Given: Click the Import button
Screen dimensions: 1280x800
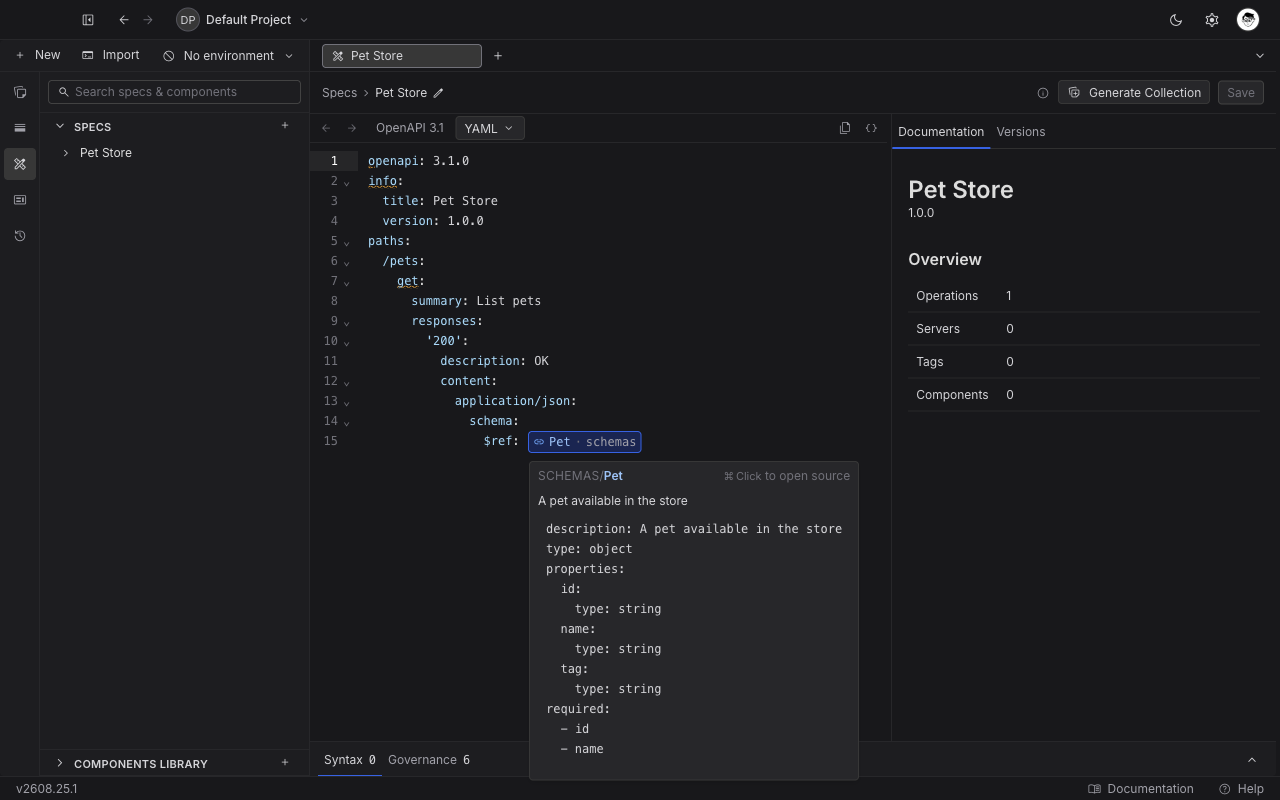Looking at the screenshot, I should point(111,55).
